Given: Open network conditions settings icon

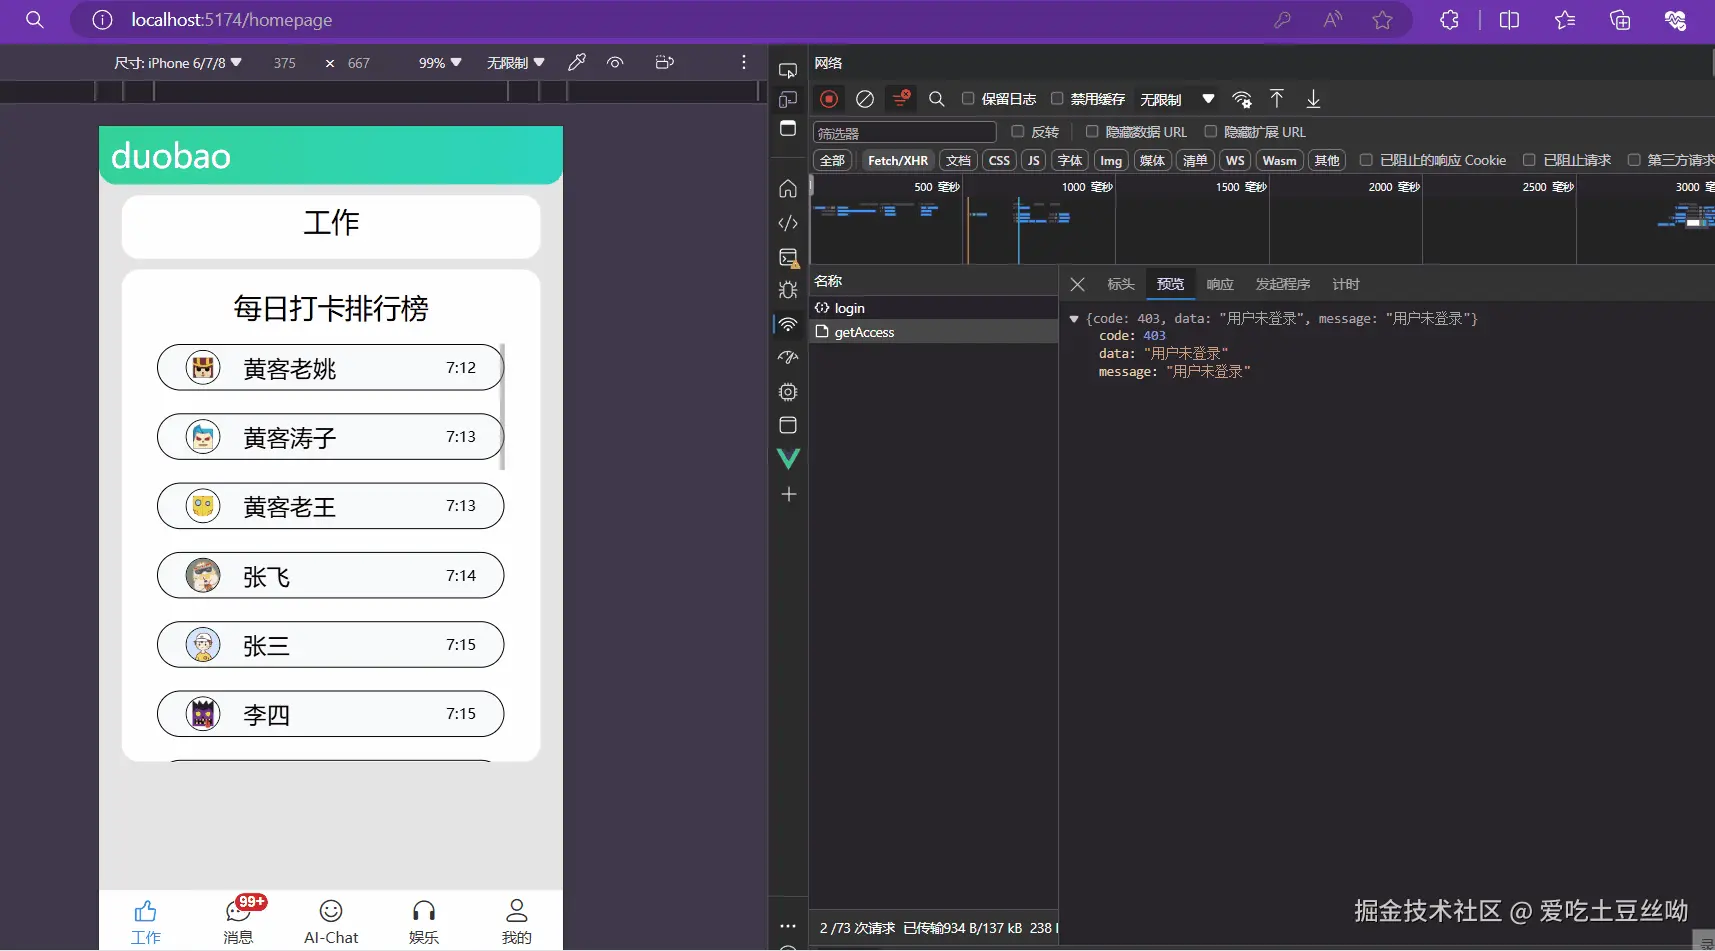Looking at the screenshot, I should pos(1242,99).
